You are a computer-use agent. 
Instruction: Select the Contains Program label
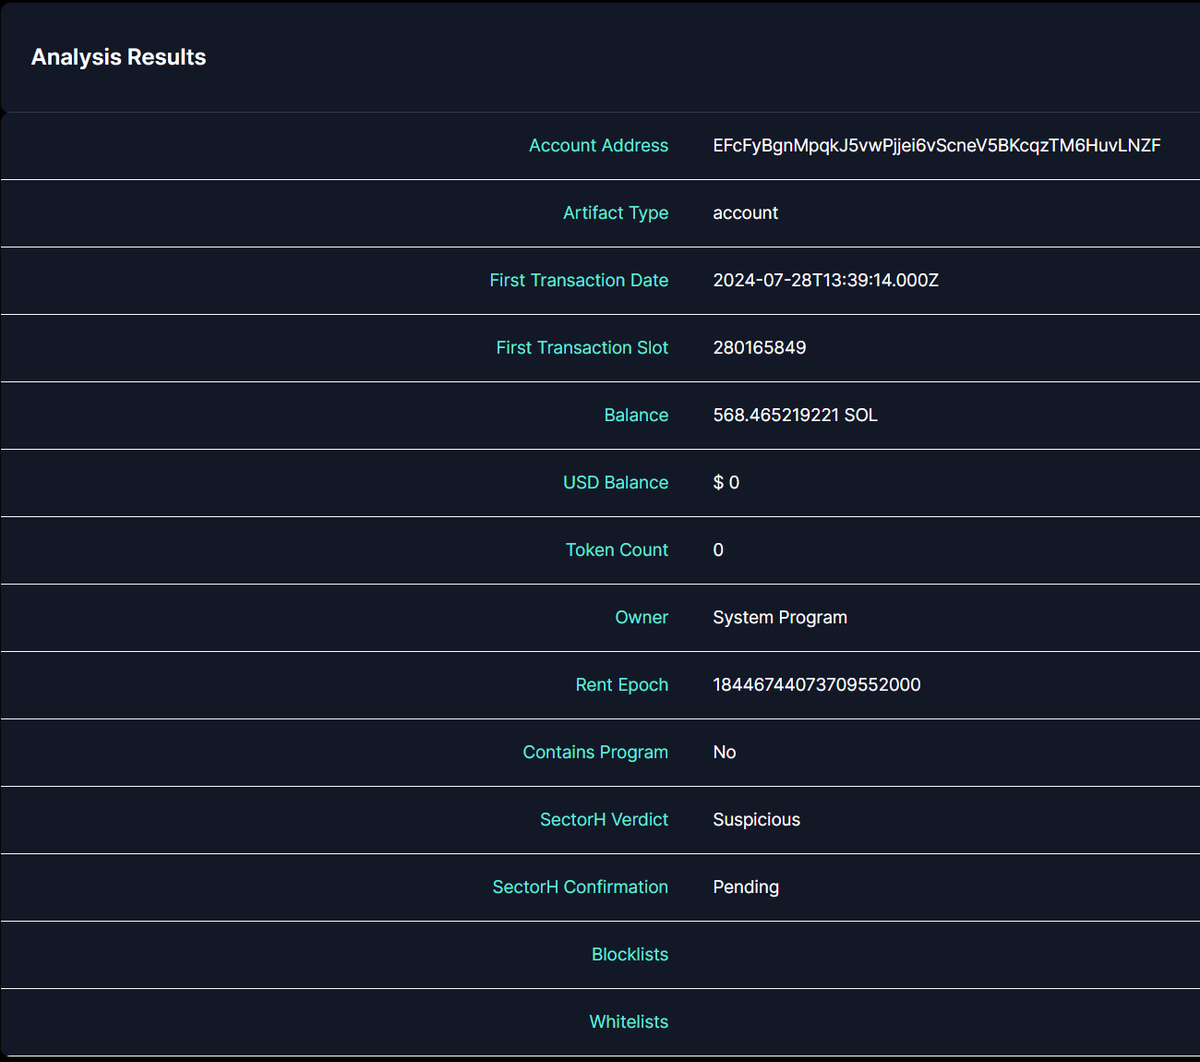click(x=595, y=752)
